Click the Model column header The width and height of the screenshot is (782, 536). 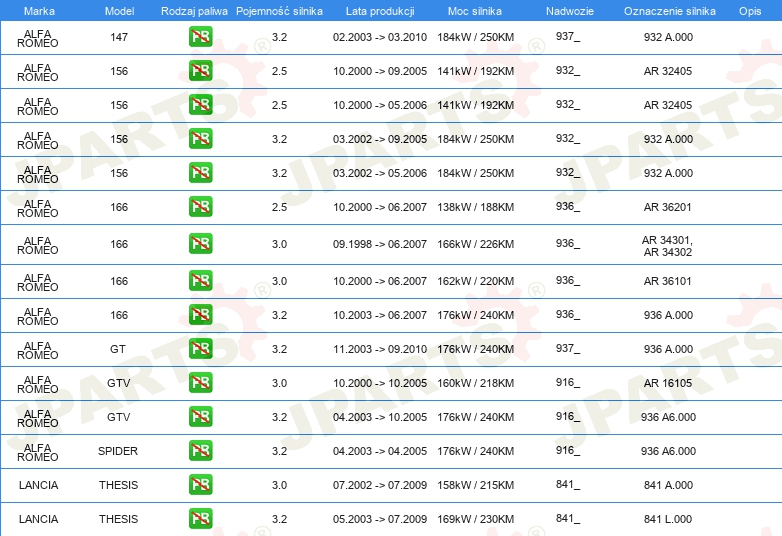119,11
